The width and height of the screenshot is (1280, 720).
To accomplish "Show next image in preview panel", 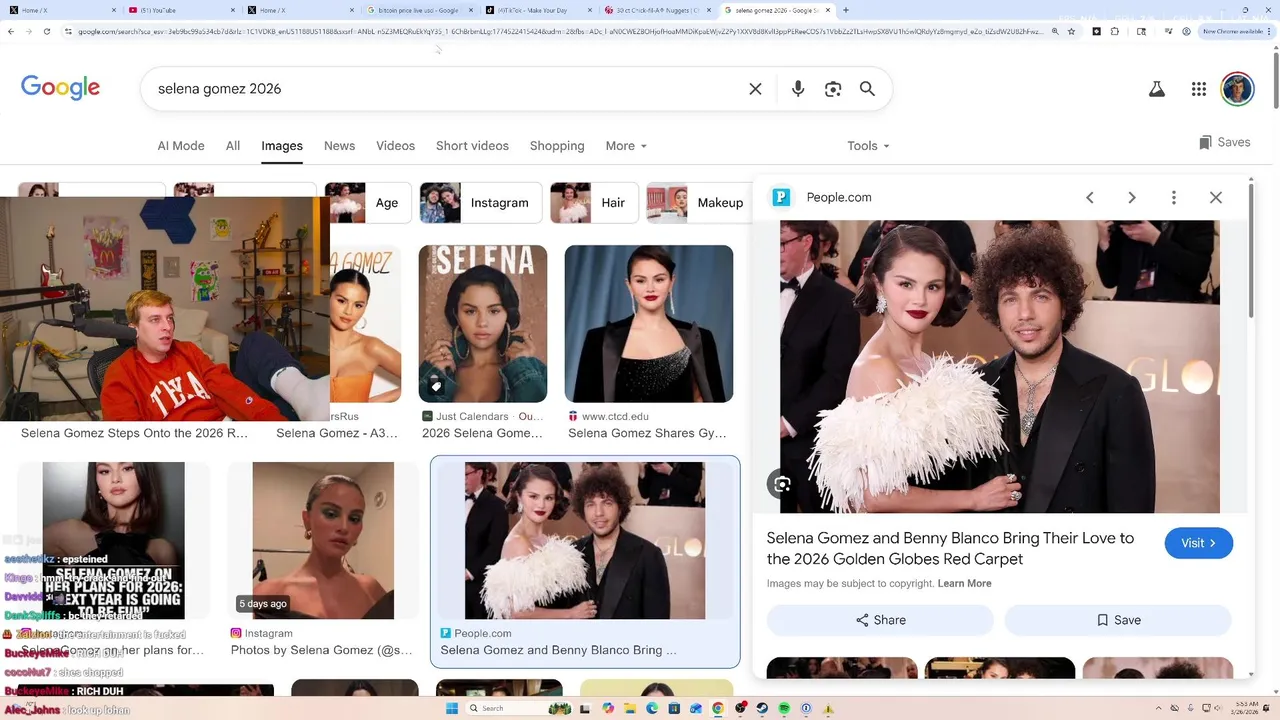I will click(x=1132, y=198).
